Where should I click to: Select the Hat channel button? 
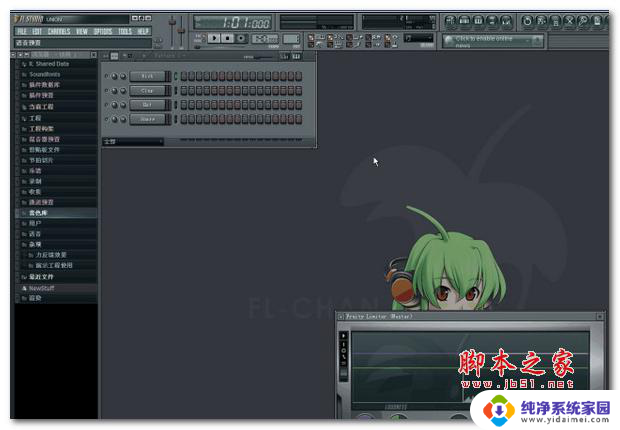(147, 105)
